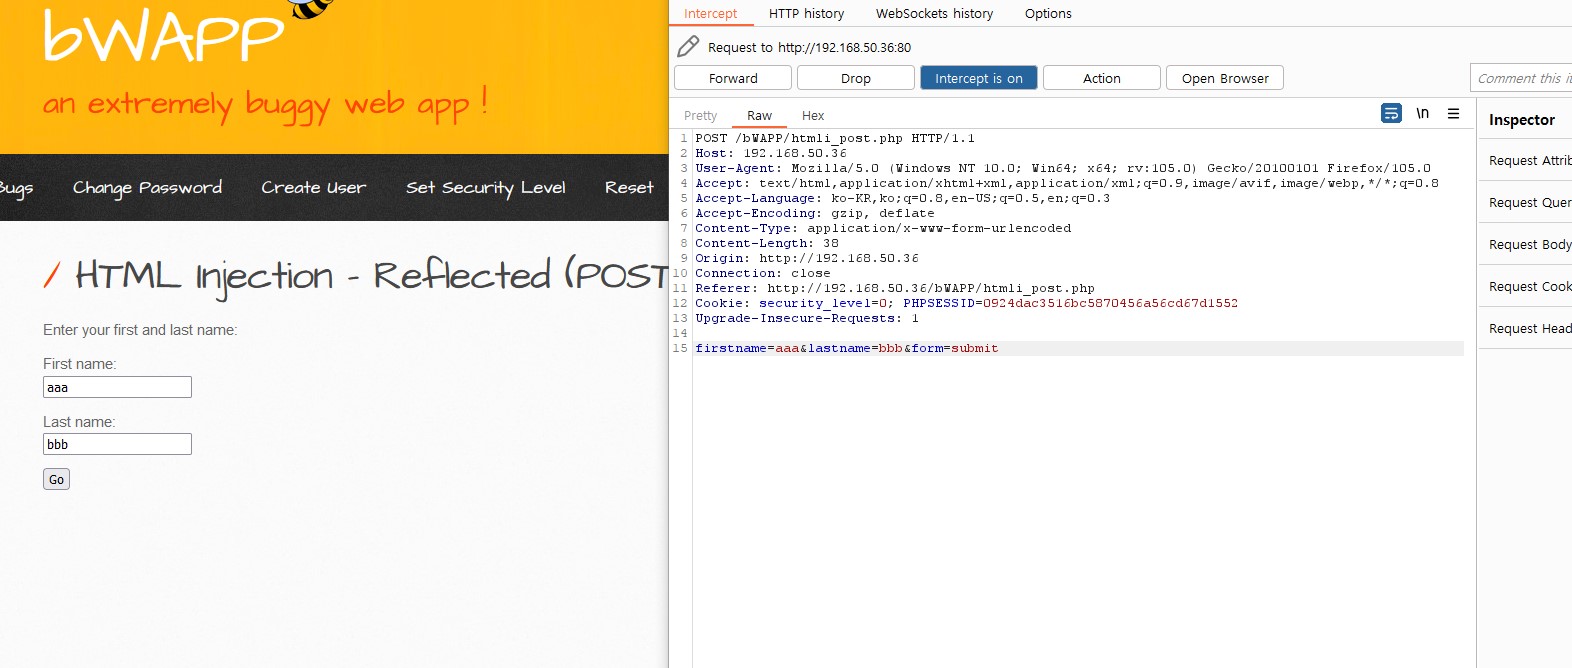The height and width of the screenshot is (668, 1572).
Task: Select the Raw request view tab
Action: pyautogui.click(x=759, y=115)
